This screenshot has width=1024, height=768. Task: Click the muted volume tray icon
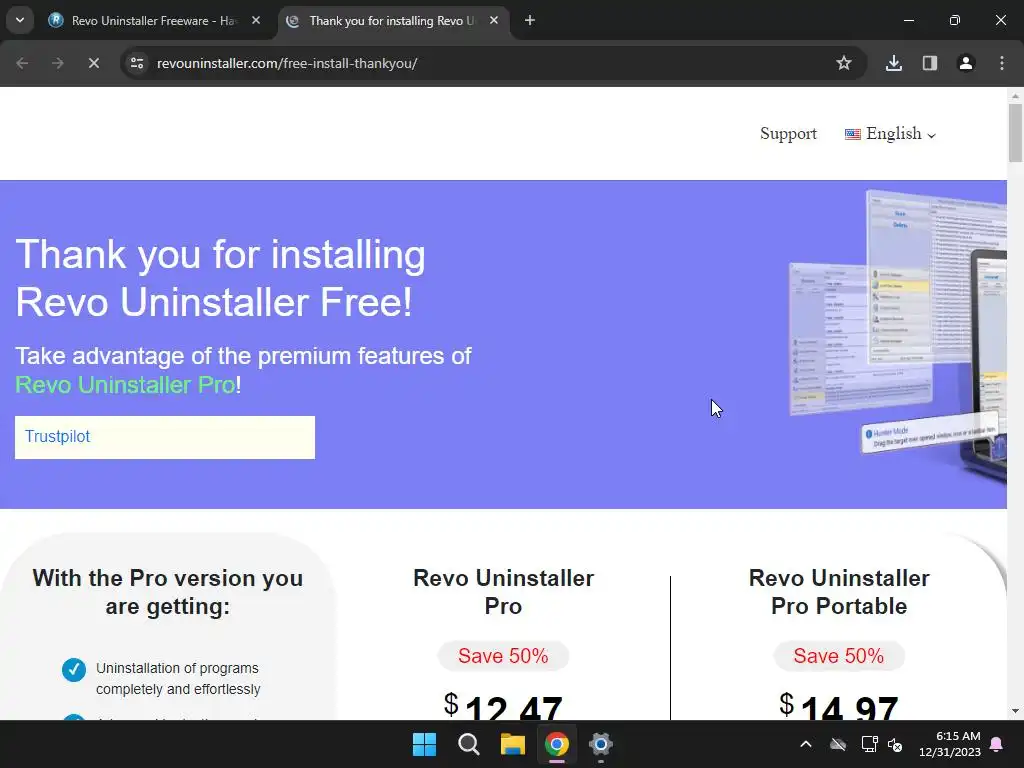[895, 744]
